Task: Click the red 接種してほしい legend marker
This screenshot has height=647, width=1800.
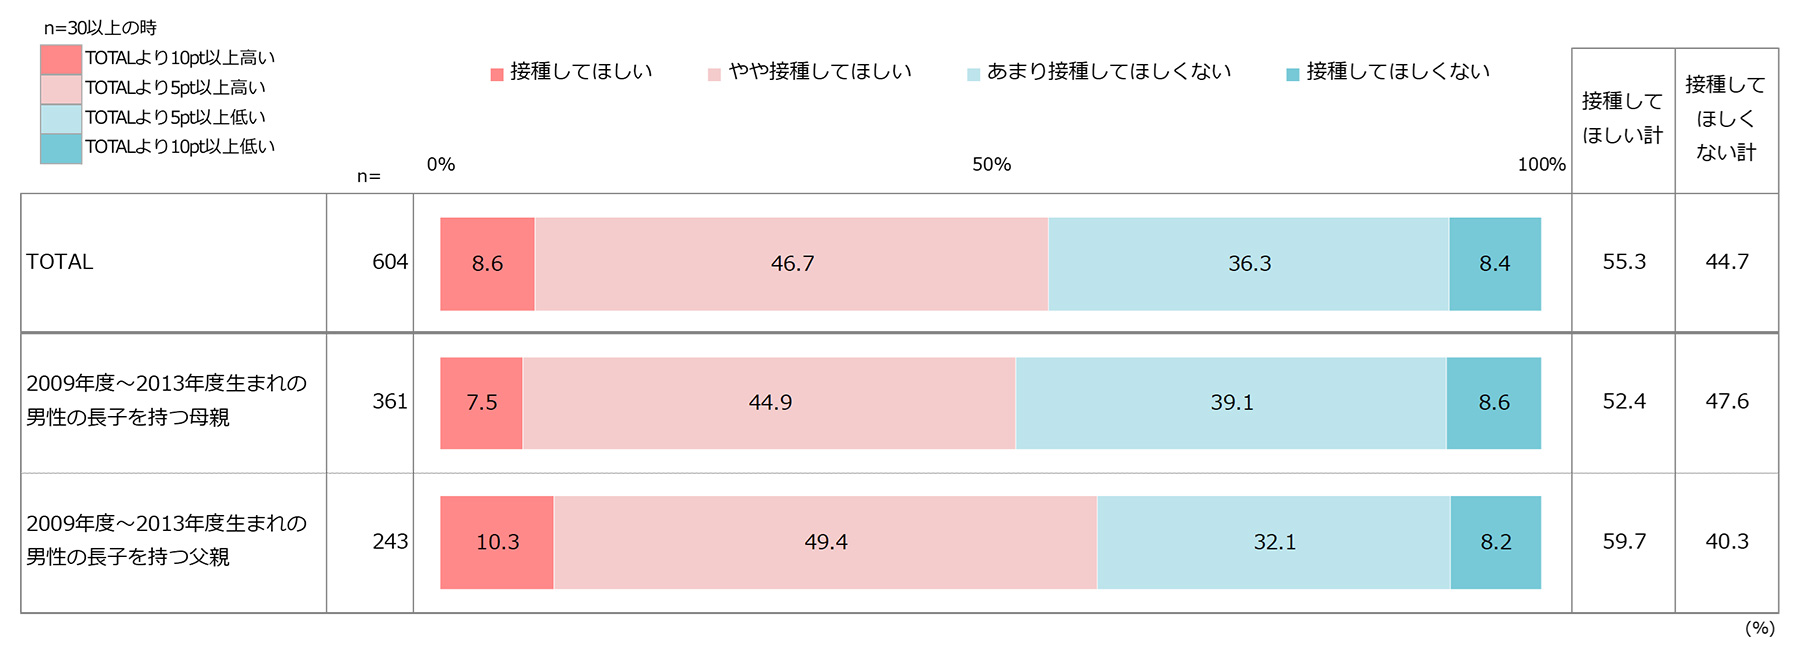Action: tap(497, 74)
